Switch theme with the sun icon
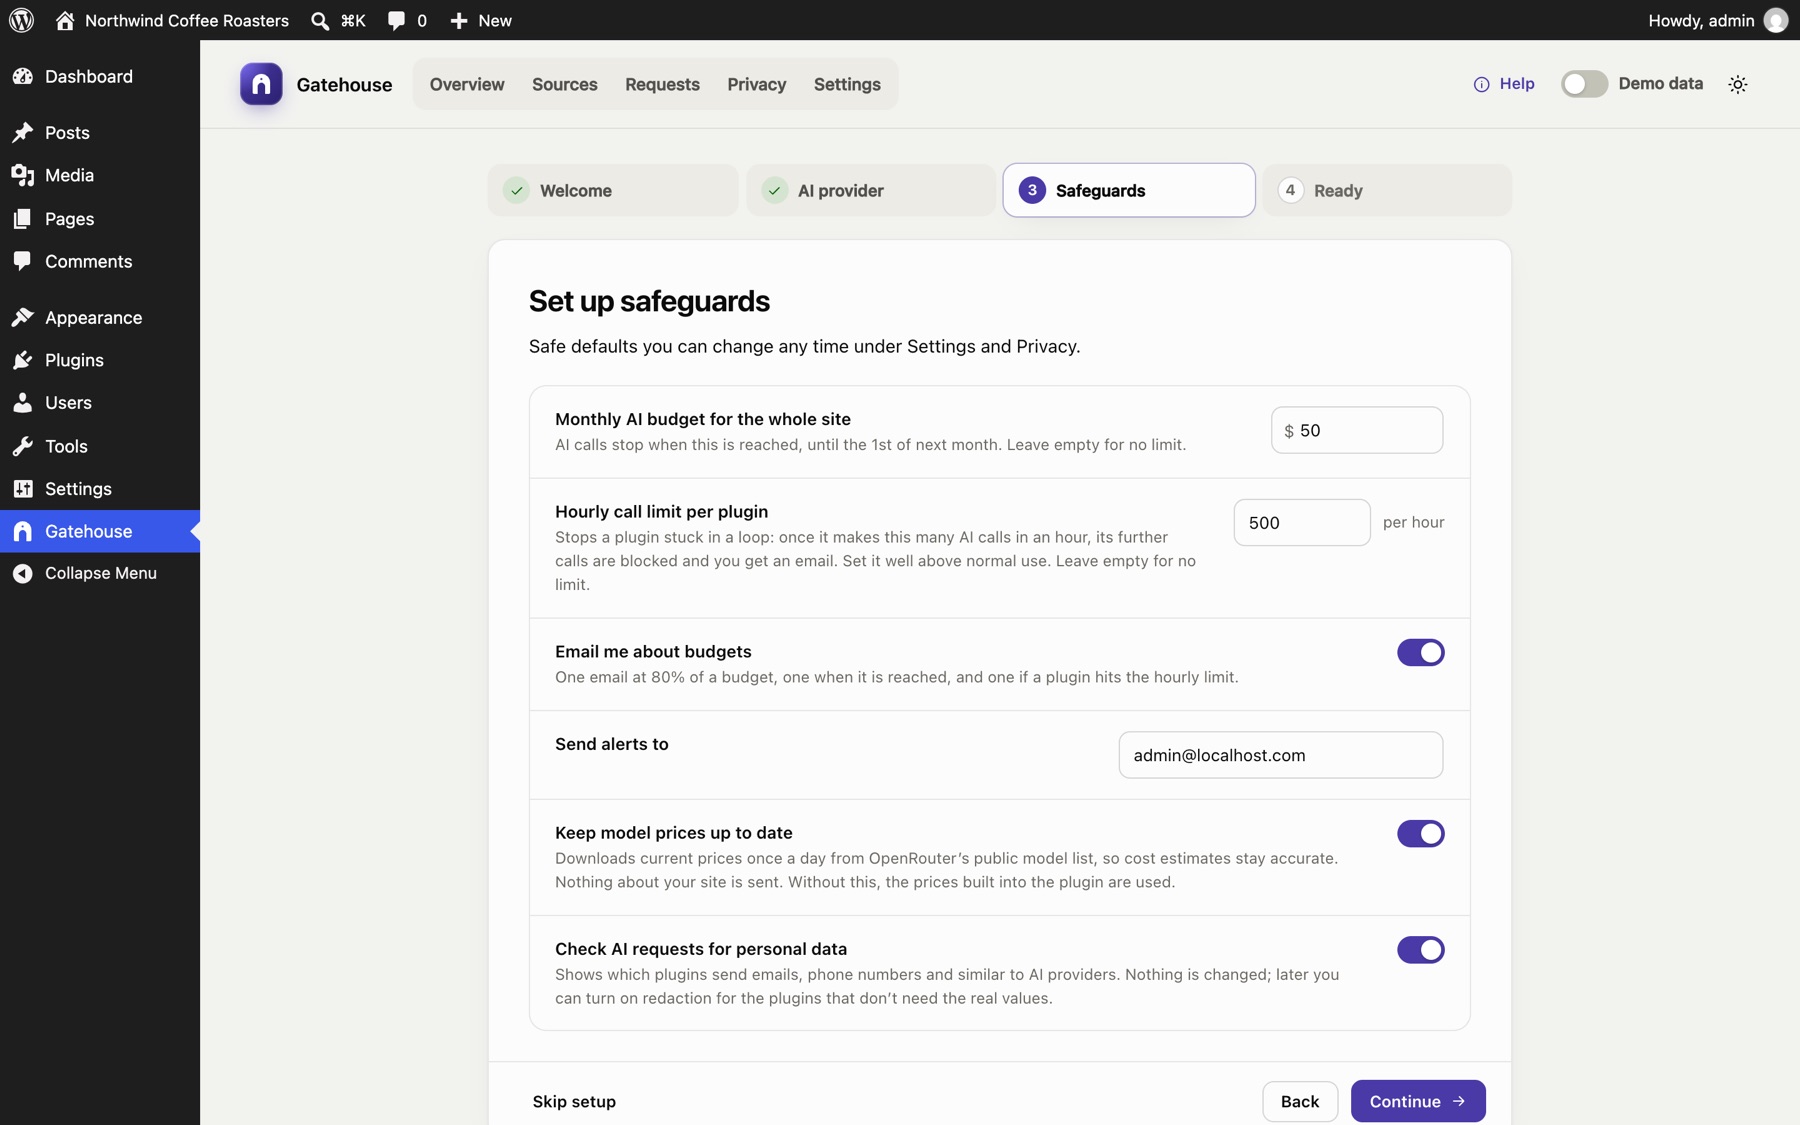Screen dimensions: 1800x1125 pyautogui.click(x=1738, y=84)
